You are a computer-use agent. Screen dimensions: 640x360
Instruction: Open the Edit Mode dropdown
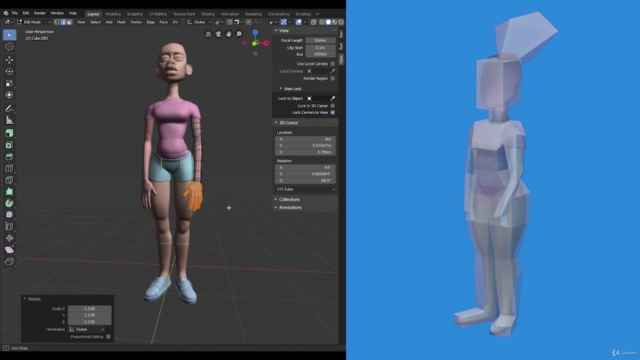coord(34,22)
